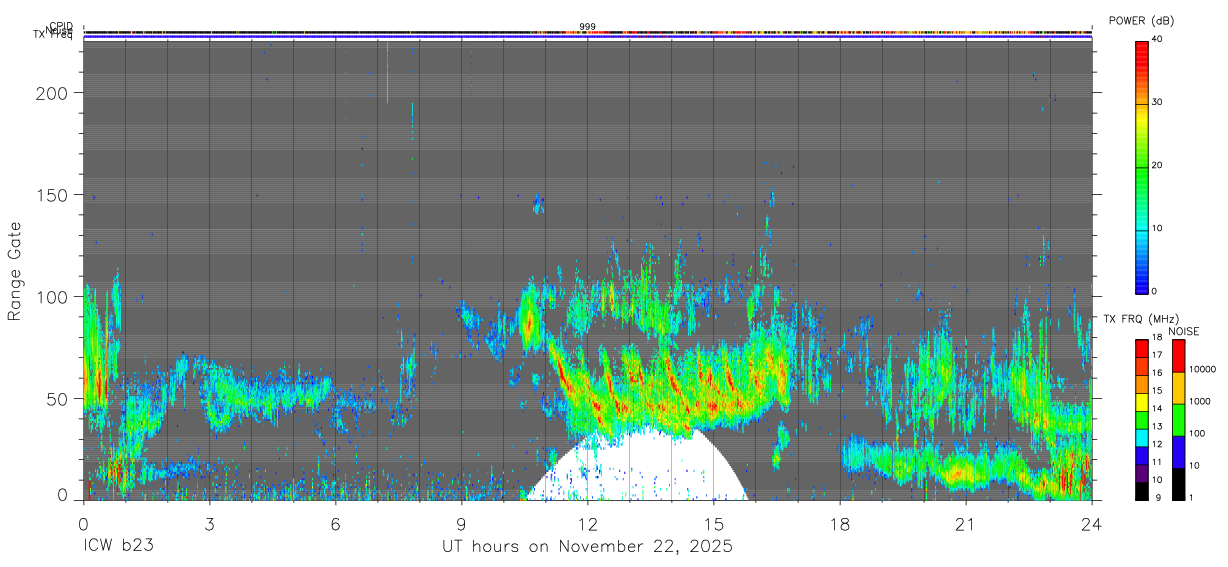This screenshot has width=1228, height=567.
Task: Click the 30 tick on POWER scale
Action: pos(1155,102)
